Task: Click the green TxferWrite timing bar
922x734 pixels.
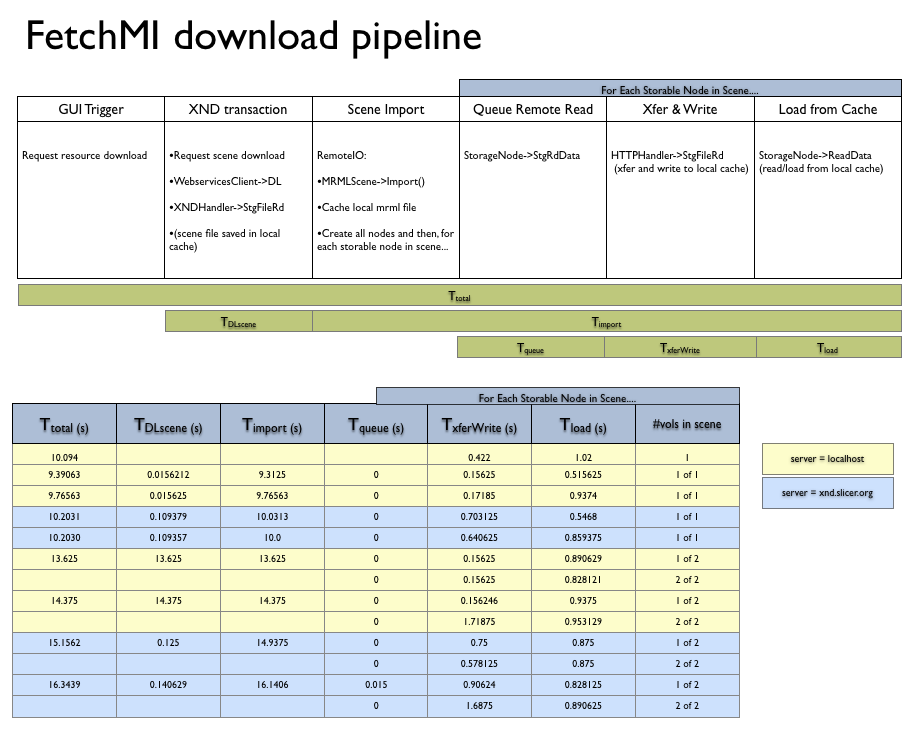Action: pos(680,347)
